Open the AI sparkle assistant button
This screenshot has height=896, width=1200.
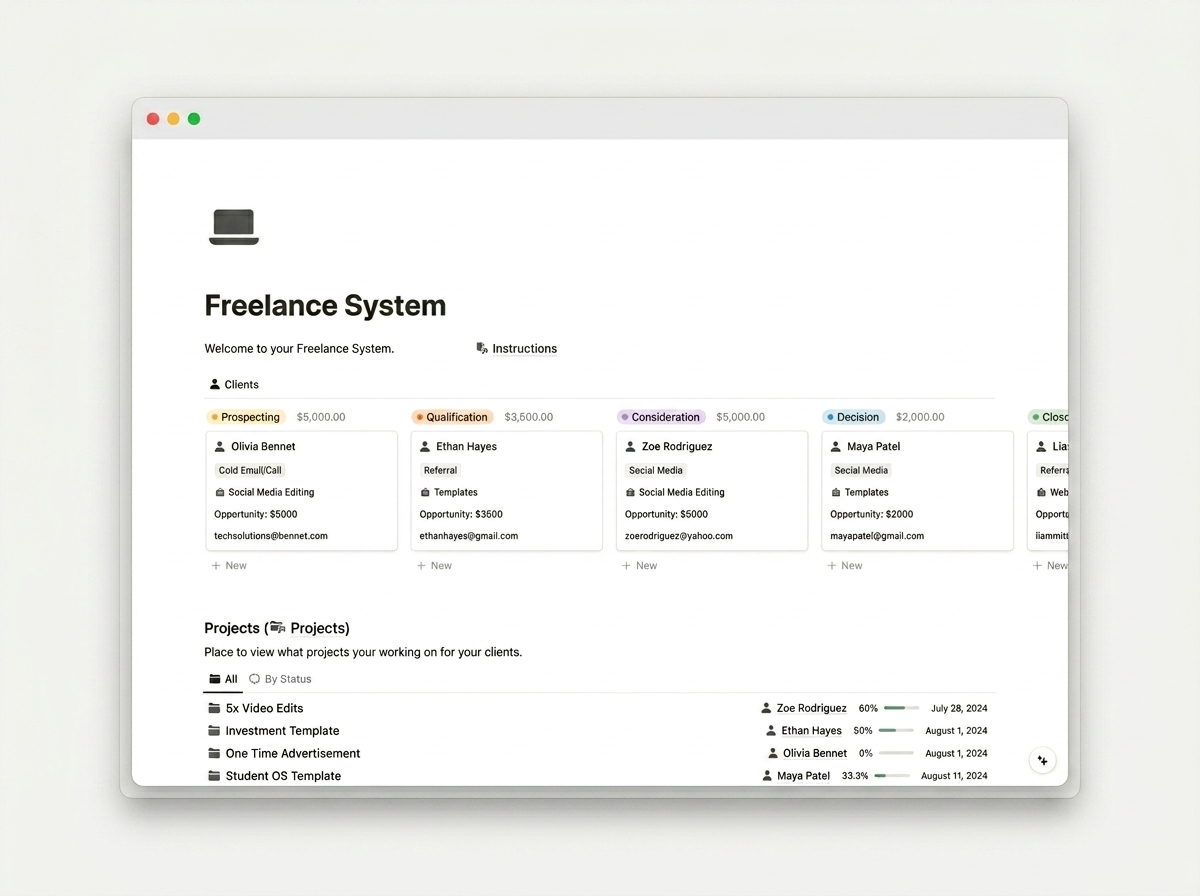pyautogui.click(x=1042, y=761)
